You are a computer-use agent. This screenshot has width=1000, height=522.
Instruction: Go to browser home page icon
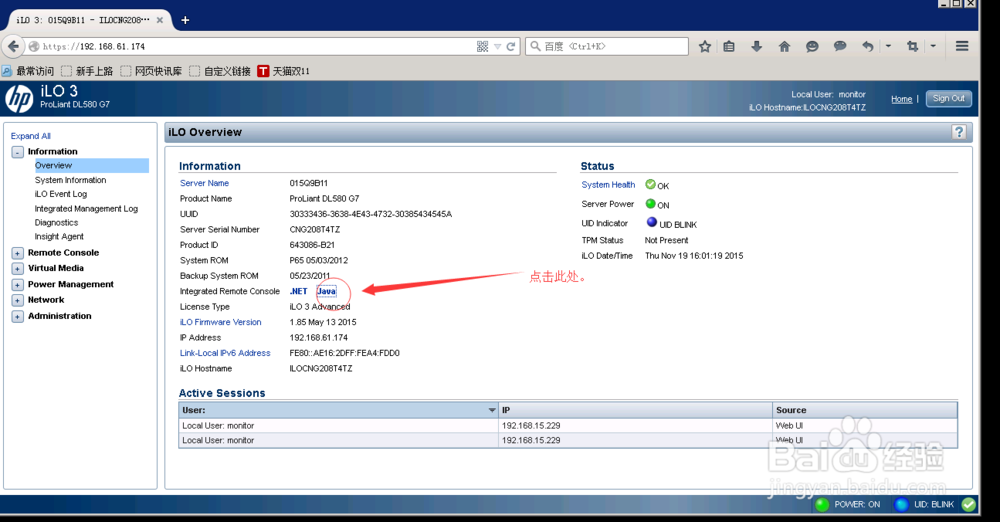pos(784,47)
